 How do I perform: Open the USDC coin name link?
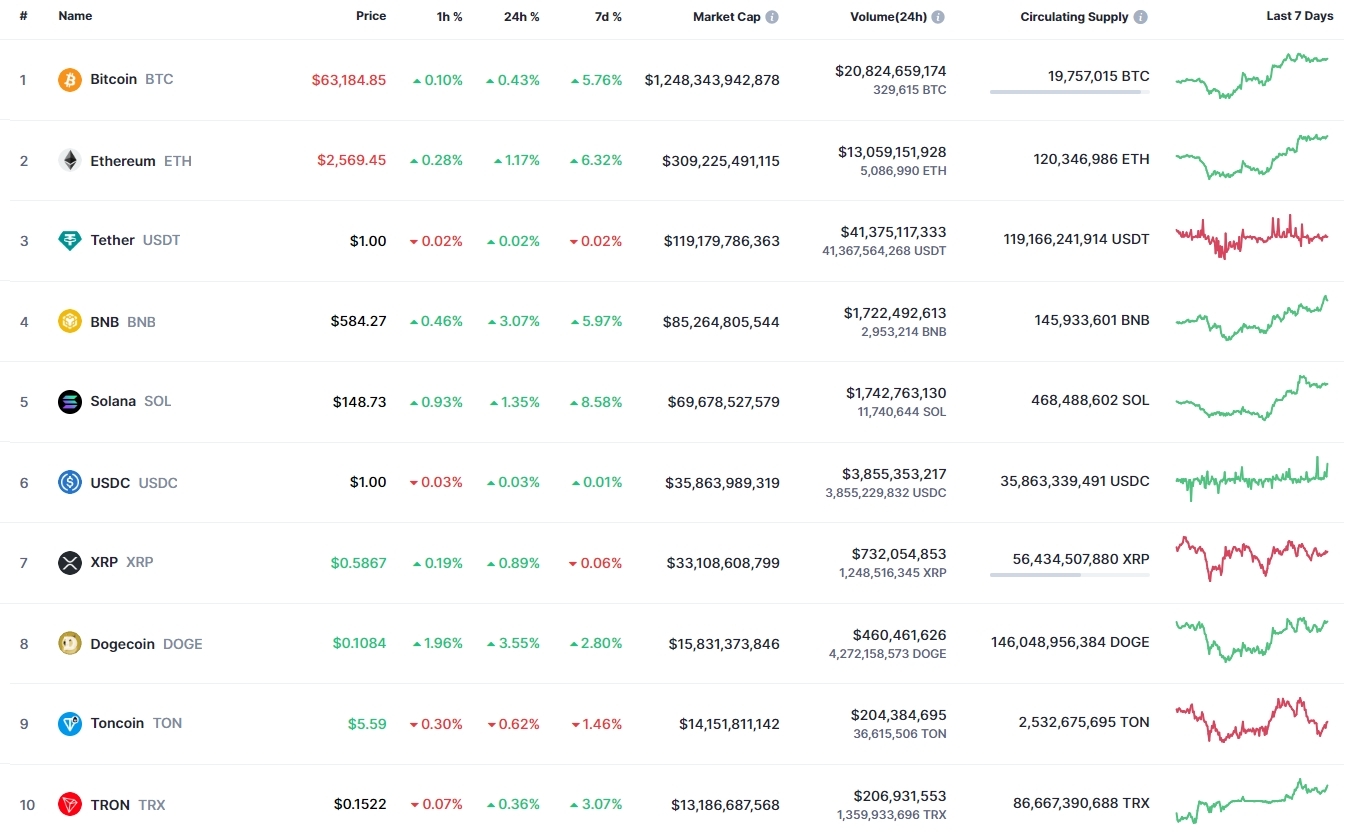[110, 483]
